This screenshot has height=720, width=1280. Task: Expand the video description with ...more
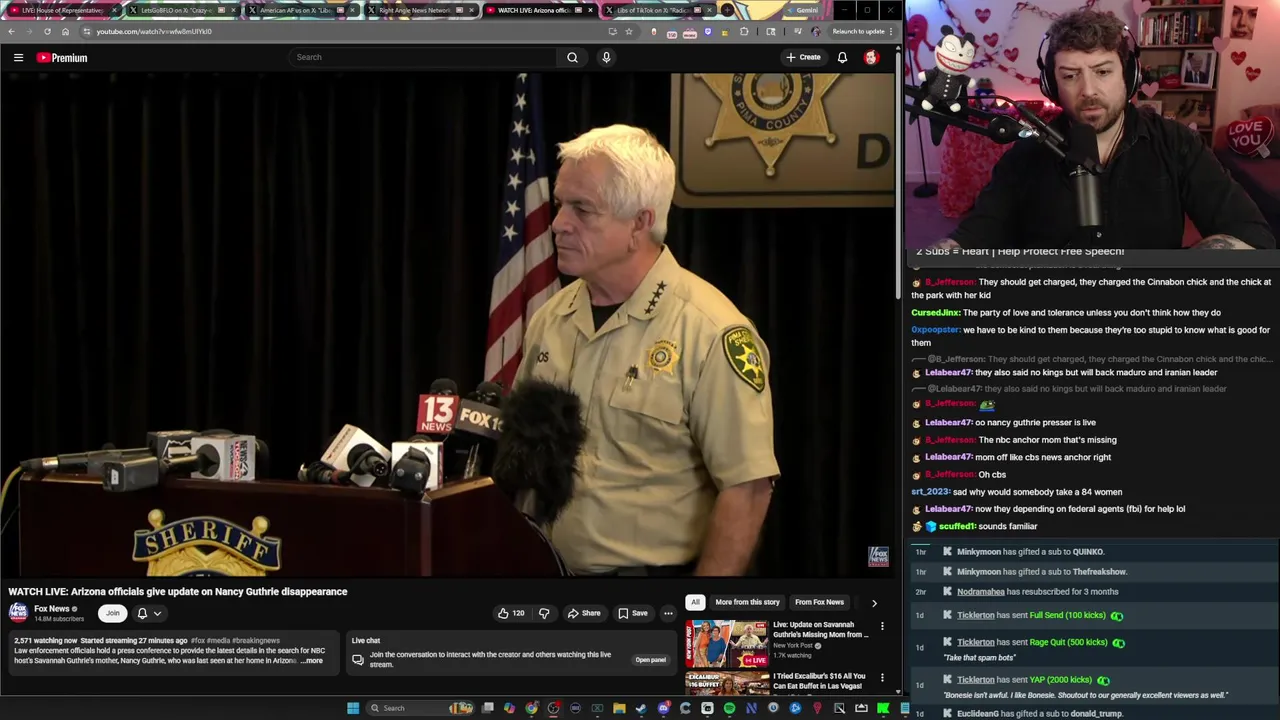pyautogui.click(x=312, y=661)
